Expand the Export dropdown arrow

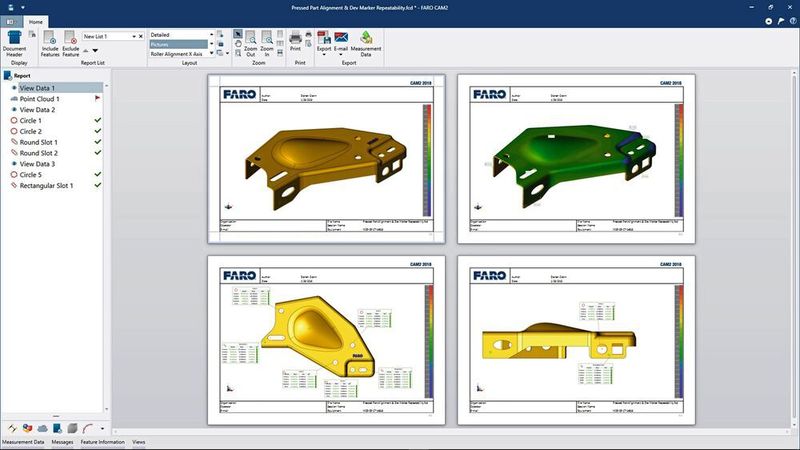click(324, 55)
